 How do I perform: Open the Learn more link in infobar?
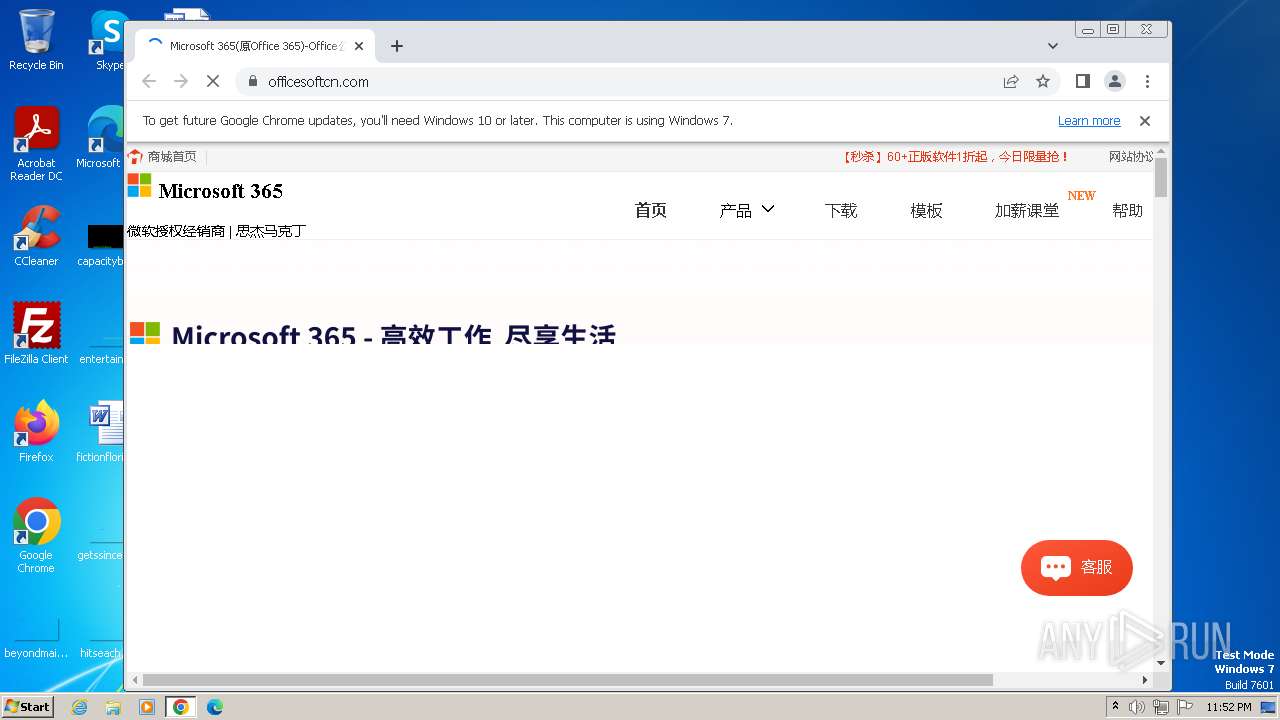click(x=1089, y=121)
